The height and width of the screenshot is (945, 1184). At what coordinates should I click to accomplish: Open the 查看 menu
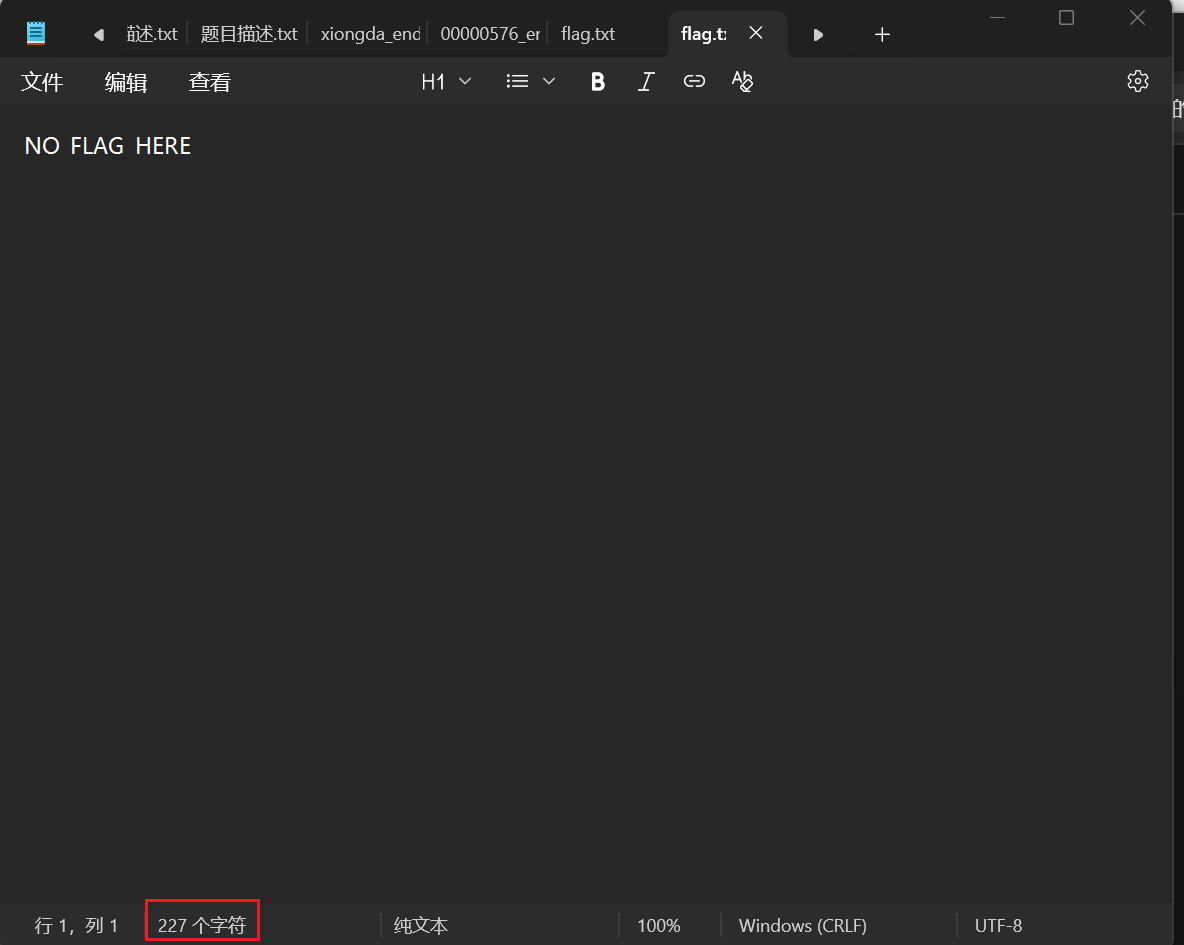click(210, 83)
